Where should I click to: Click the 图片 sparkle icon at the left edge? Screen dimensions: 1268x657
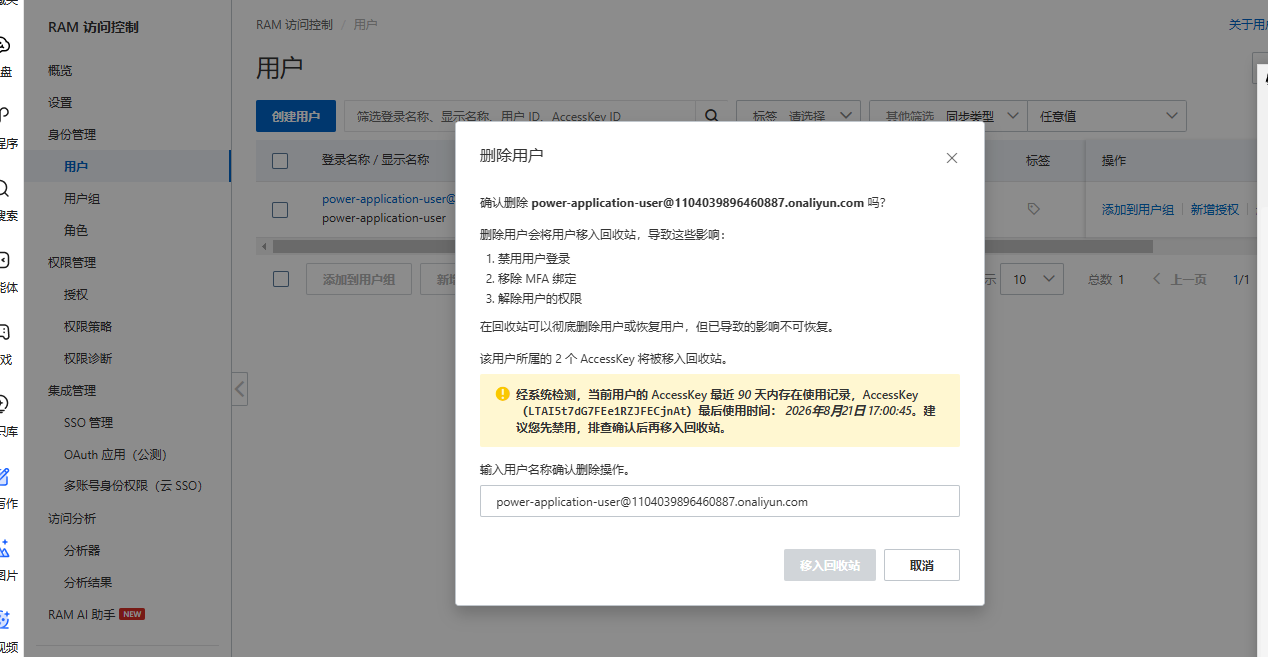(4, 548)
